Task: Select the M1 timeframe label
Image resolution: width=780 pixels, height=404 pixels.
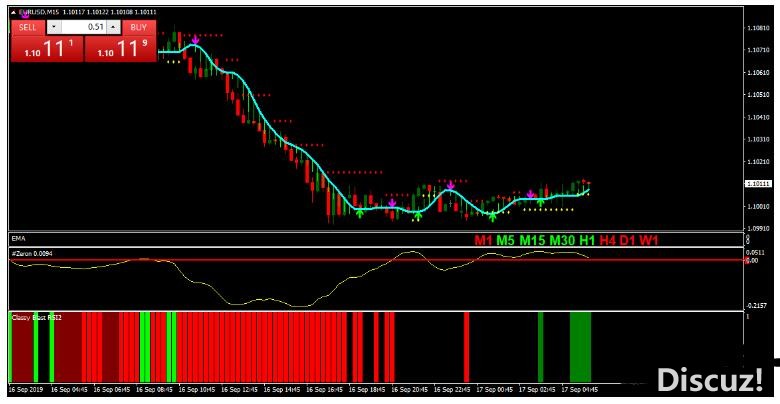Action: click(x=484, y=240)
